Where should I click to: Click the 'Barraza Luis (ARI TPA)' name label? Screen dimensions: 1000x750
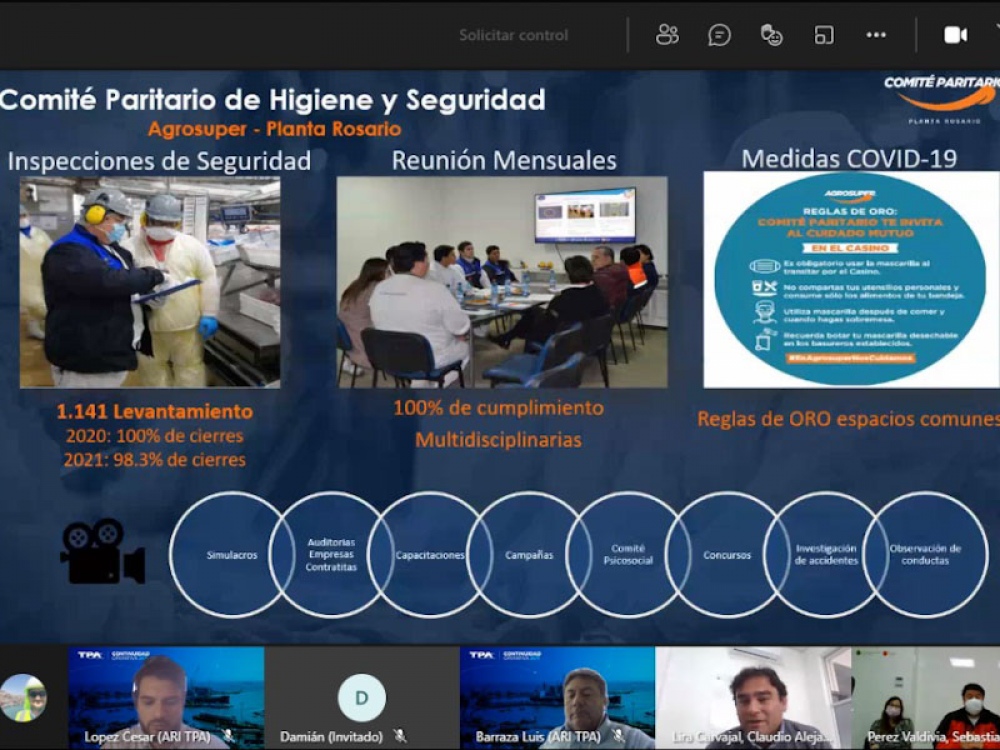point(538,737)
